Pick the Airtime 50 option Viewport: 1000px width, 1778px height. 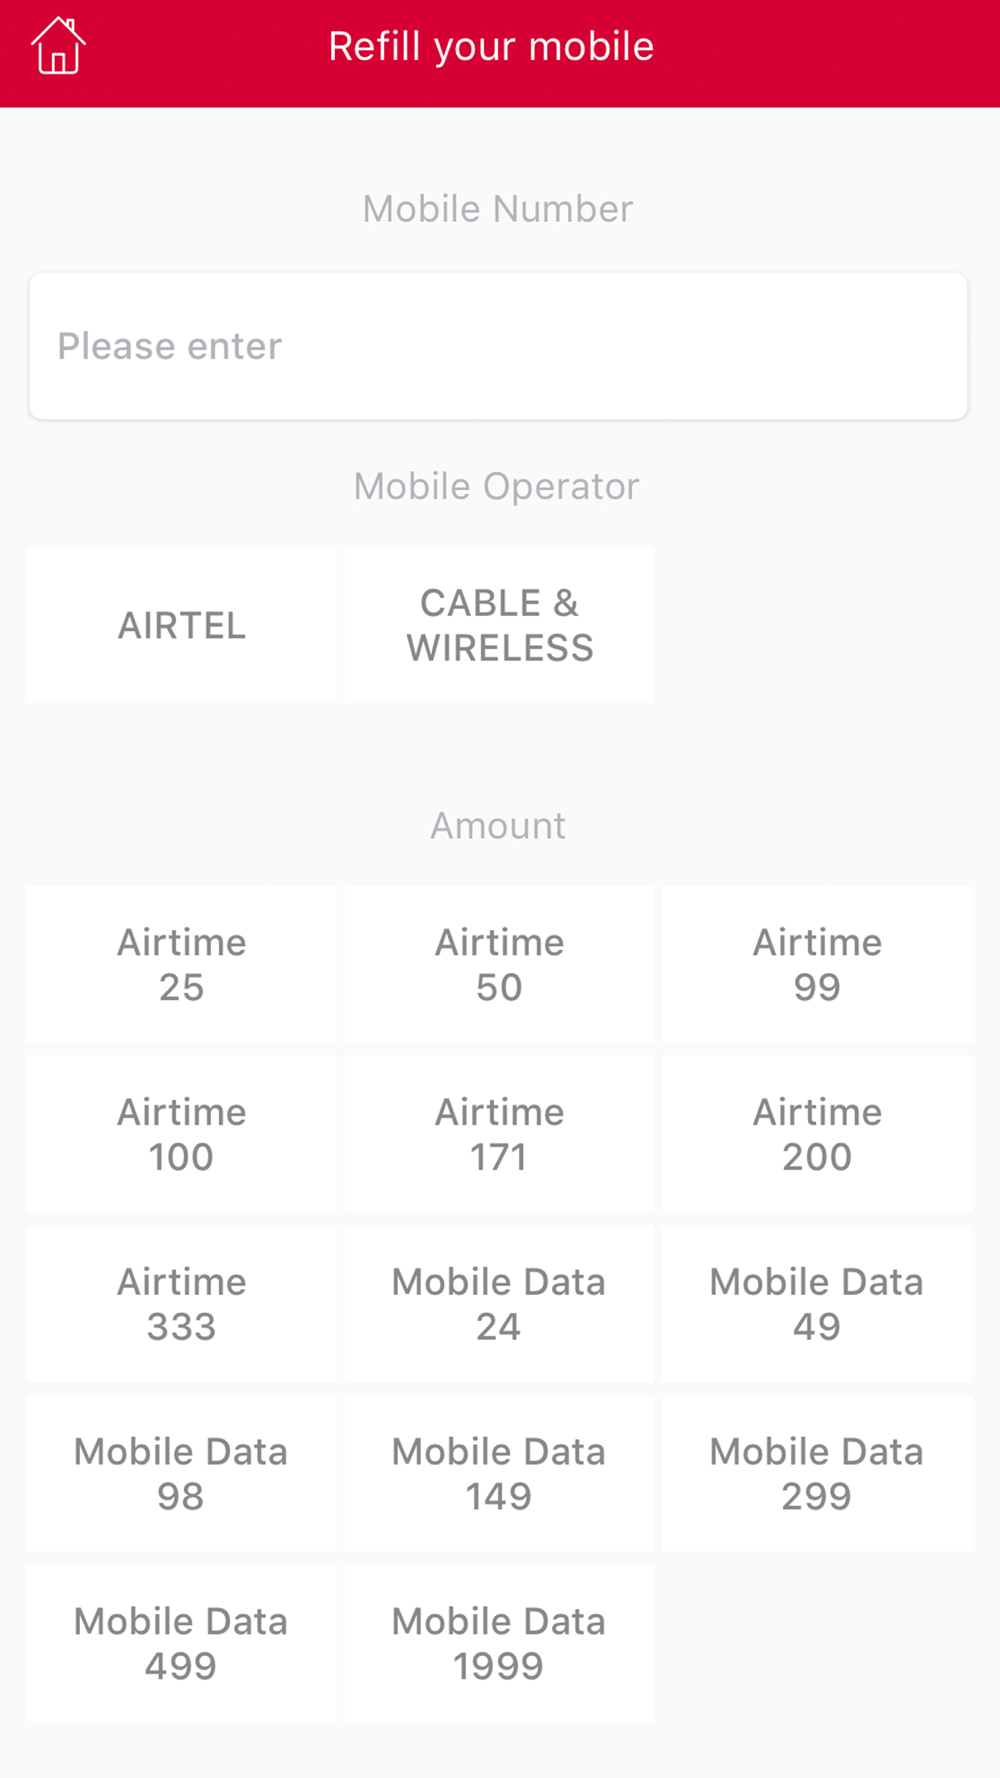pos(499,964)
